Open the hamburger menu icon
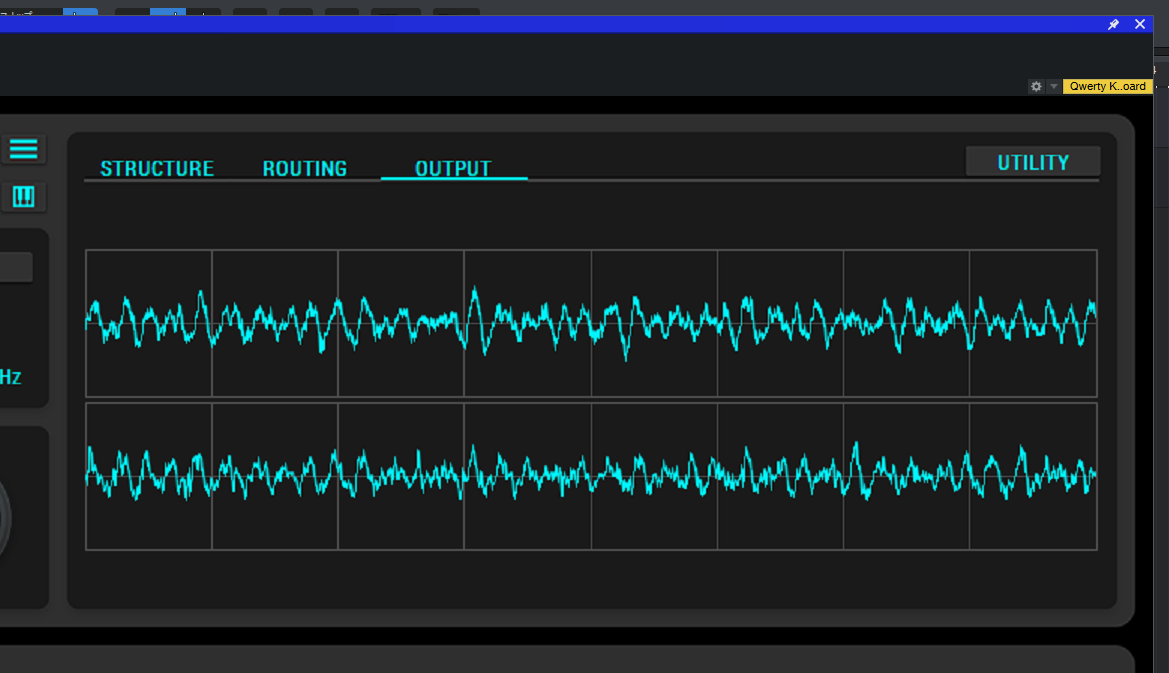The image size is (1169, 673). click(23, 149)
